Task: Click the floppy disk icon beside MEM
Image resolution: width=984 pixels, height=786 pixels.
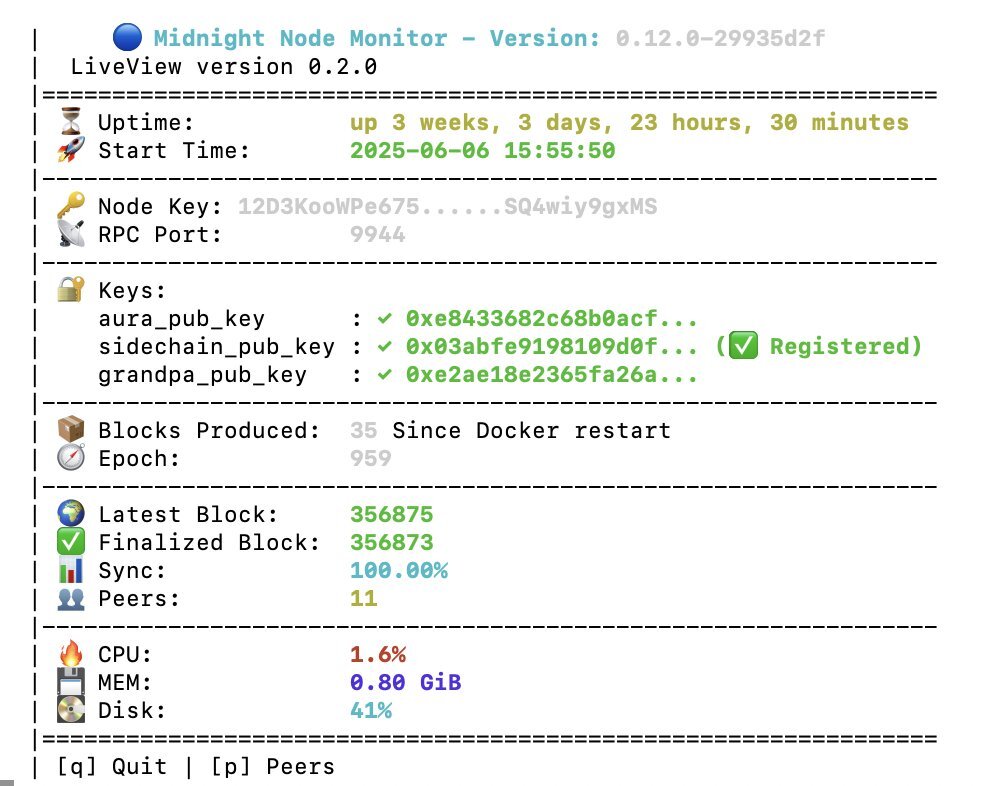Action: (69, 683)
